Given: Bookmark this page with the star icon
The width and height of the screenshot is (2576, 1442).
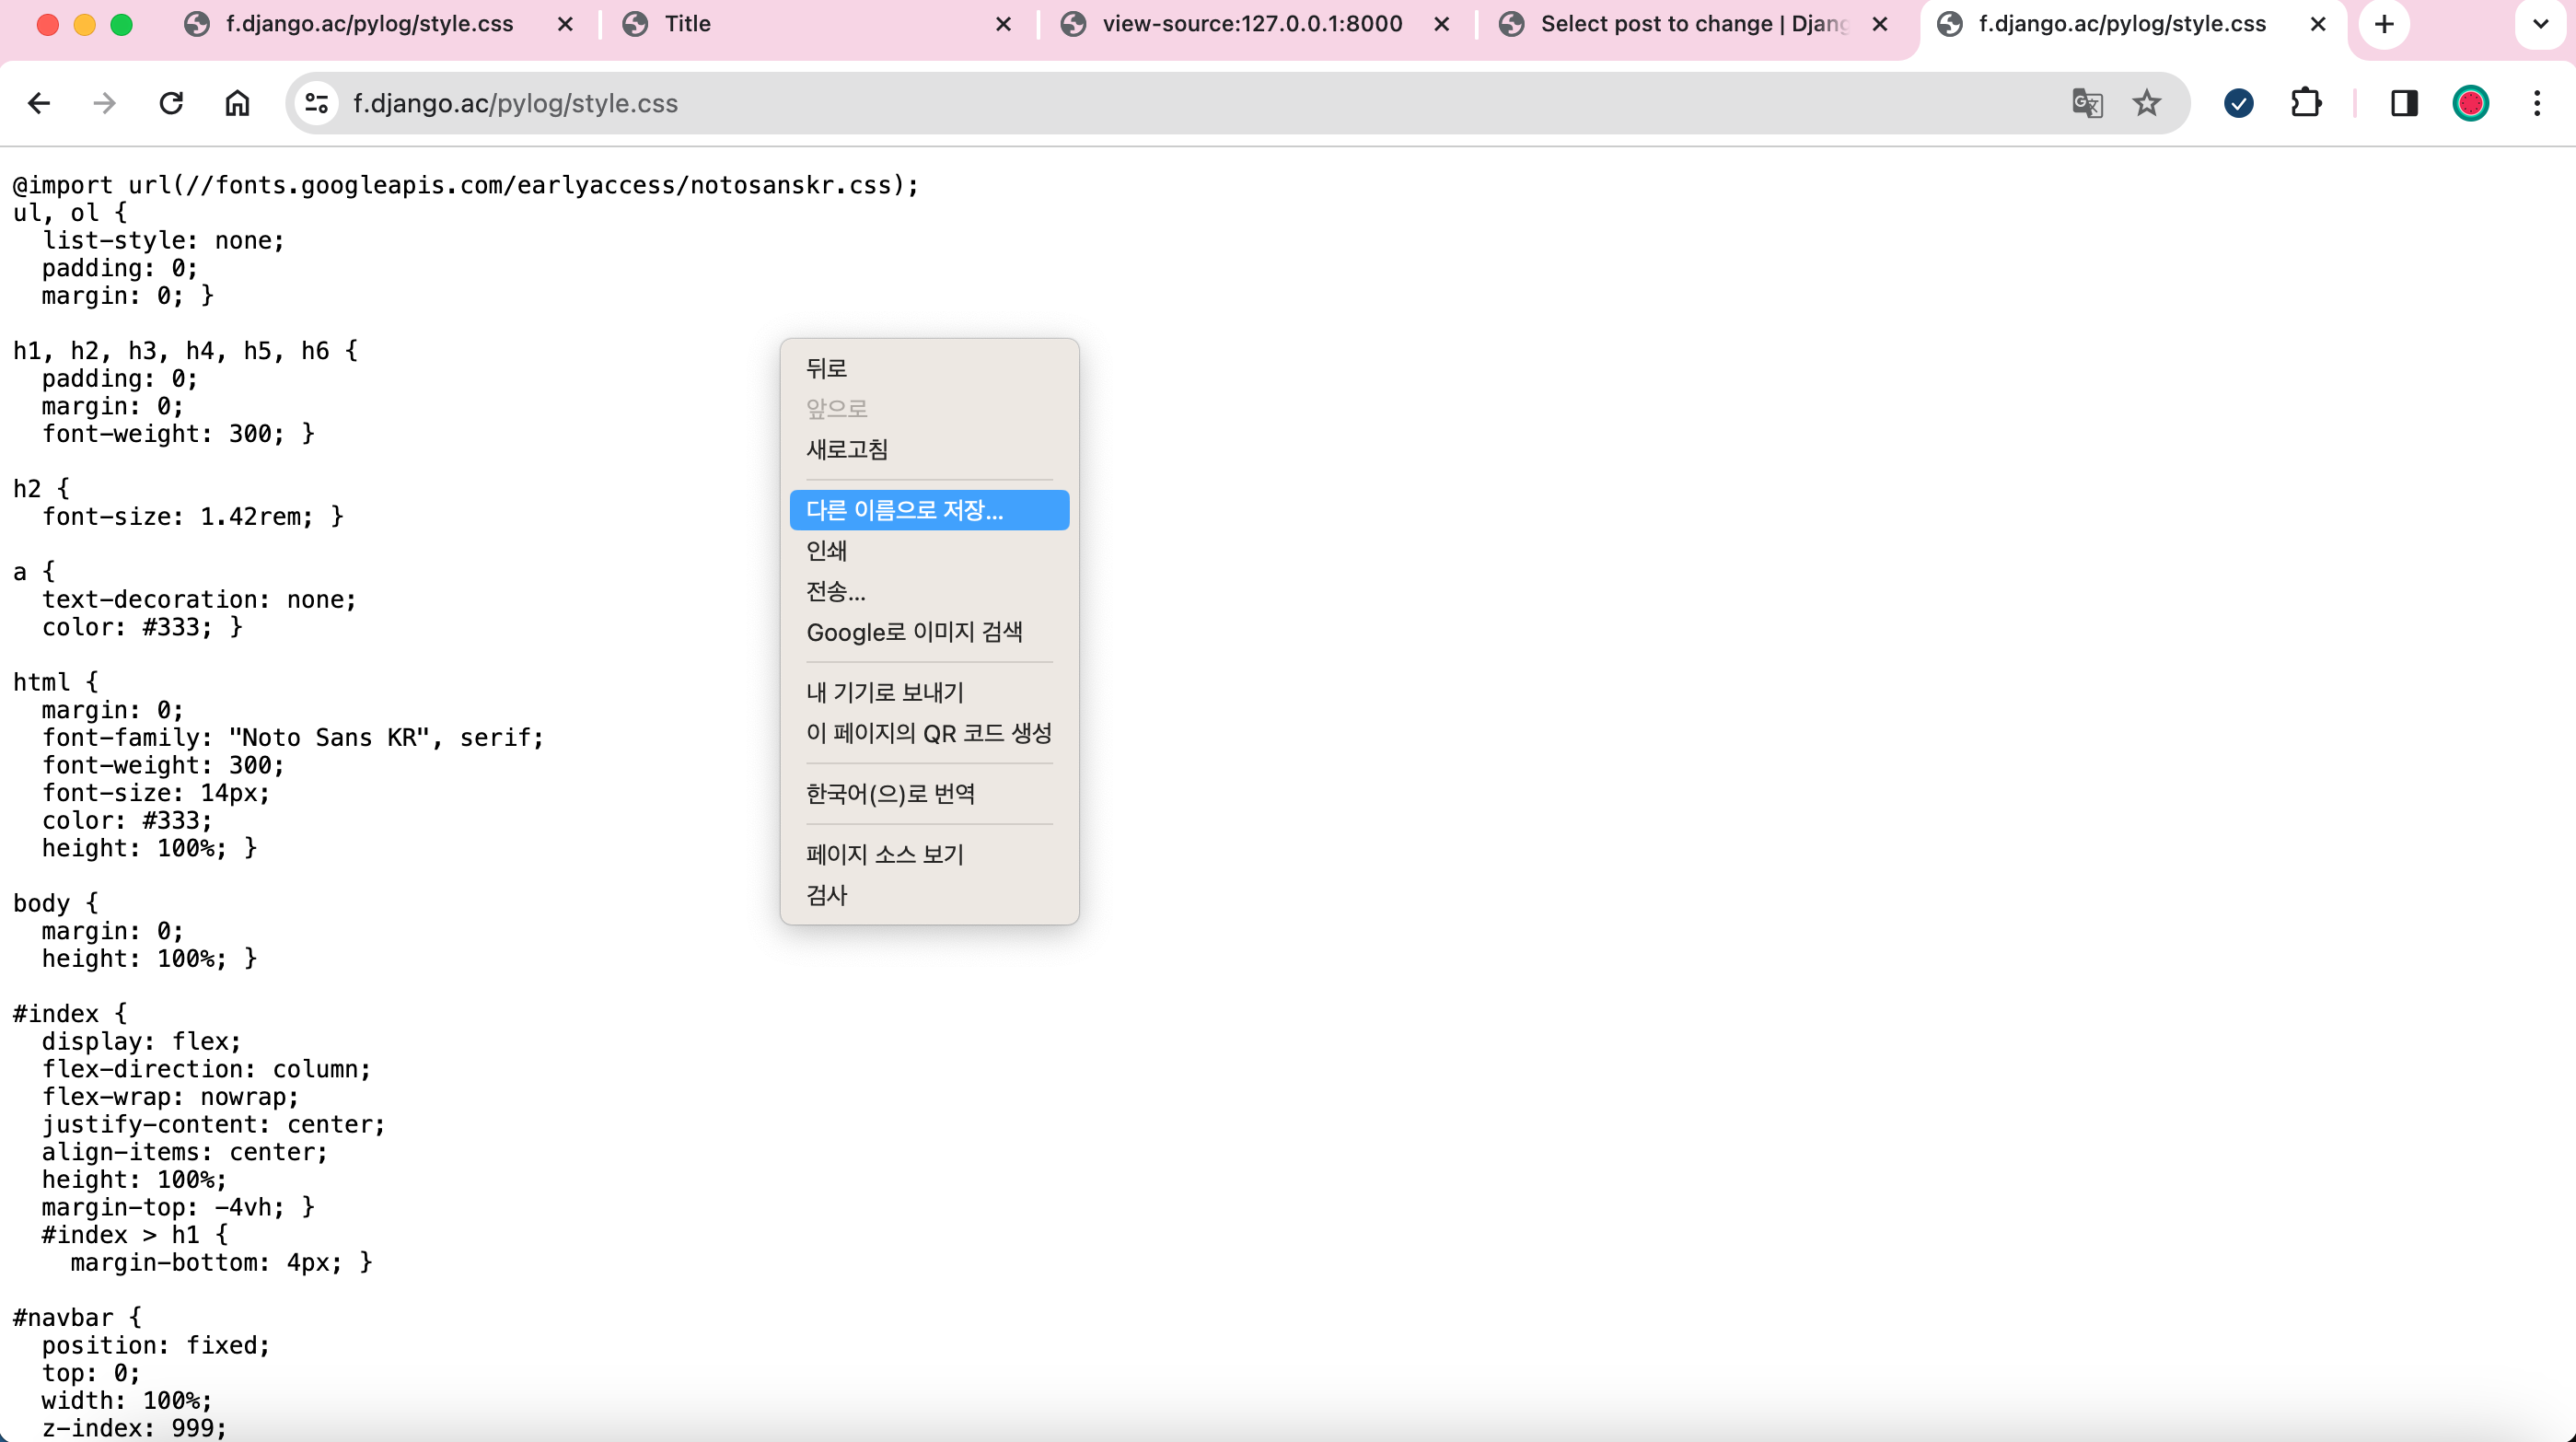Looking at the screenshot, I should coord(2147,103).
